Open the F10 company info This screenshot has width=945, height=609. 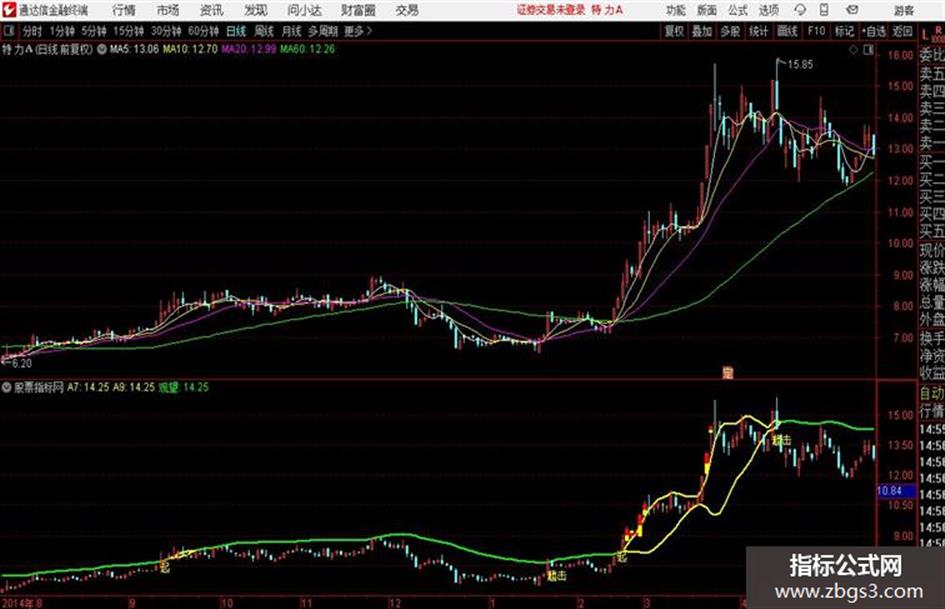coord(816,31)
